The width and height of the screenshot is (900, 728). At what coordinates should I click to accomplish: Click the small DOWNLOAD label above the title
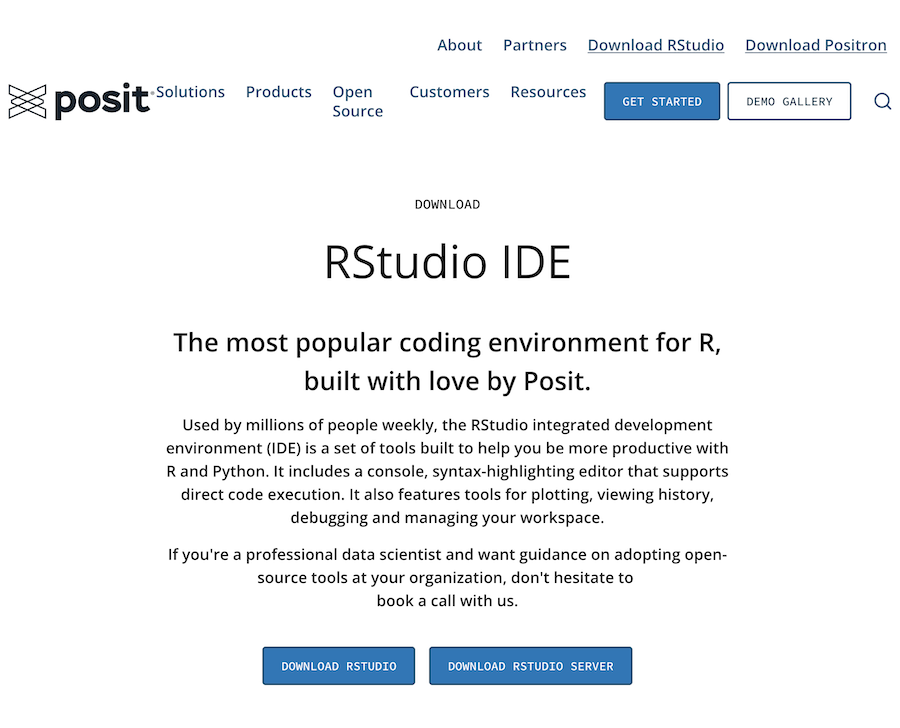point(448,204)
